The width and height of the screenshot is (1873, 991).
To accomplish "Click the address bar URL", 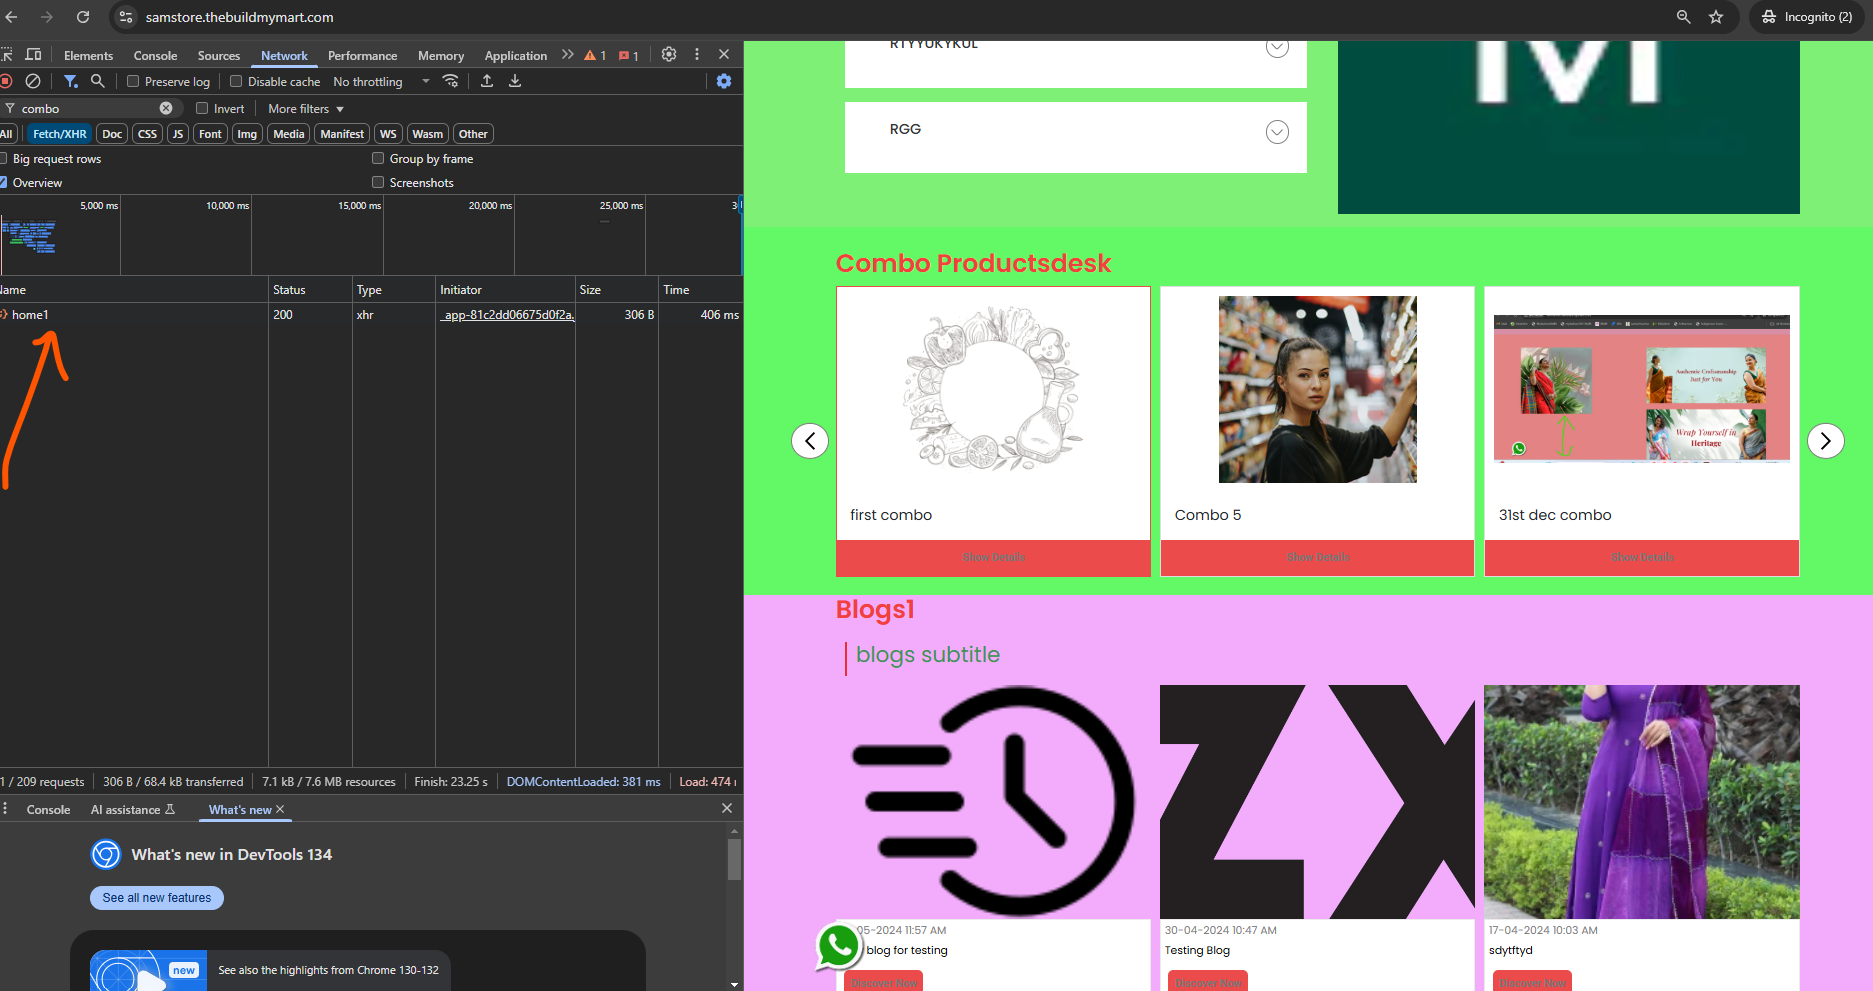I will point(240,17).
